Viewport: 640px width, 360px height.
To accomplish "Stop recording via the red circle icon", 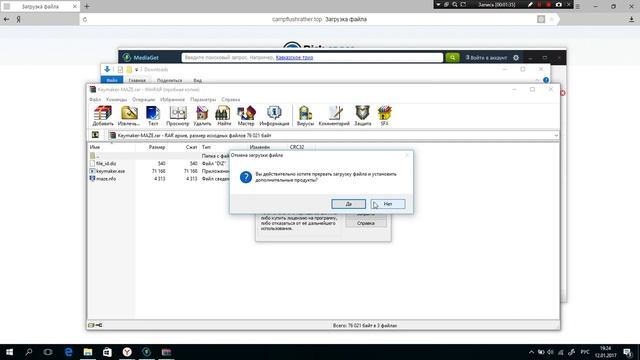I will tap(549, 4).
